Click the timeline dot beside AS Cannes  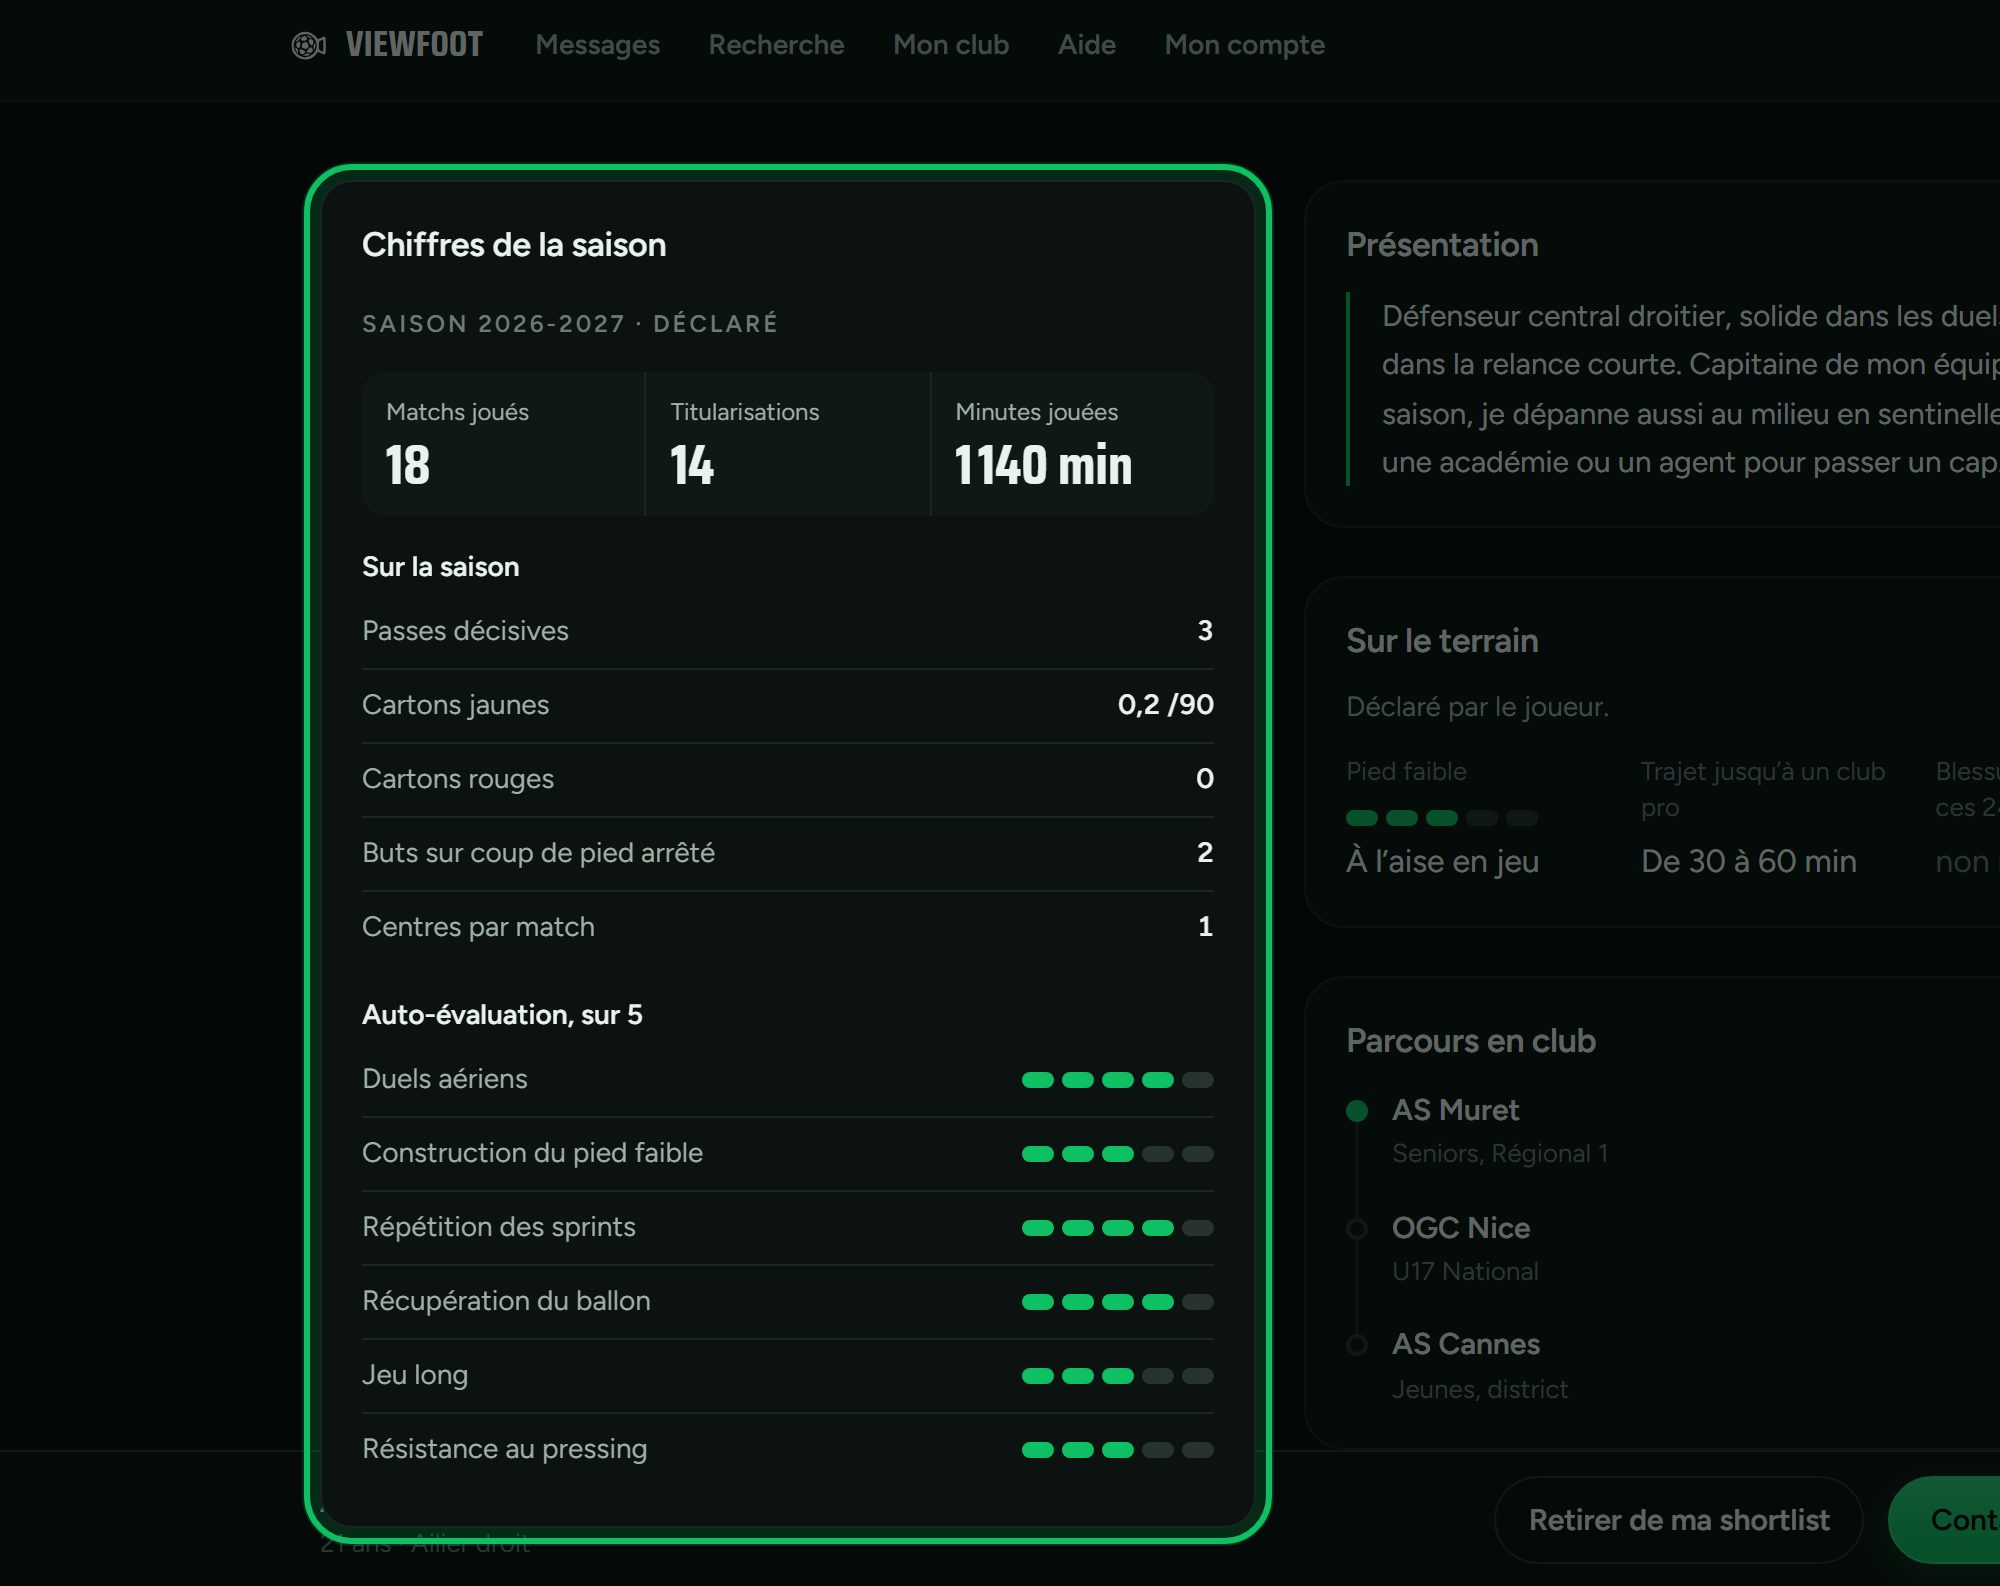click(1357, 1345)
